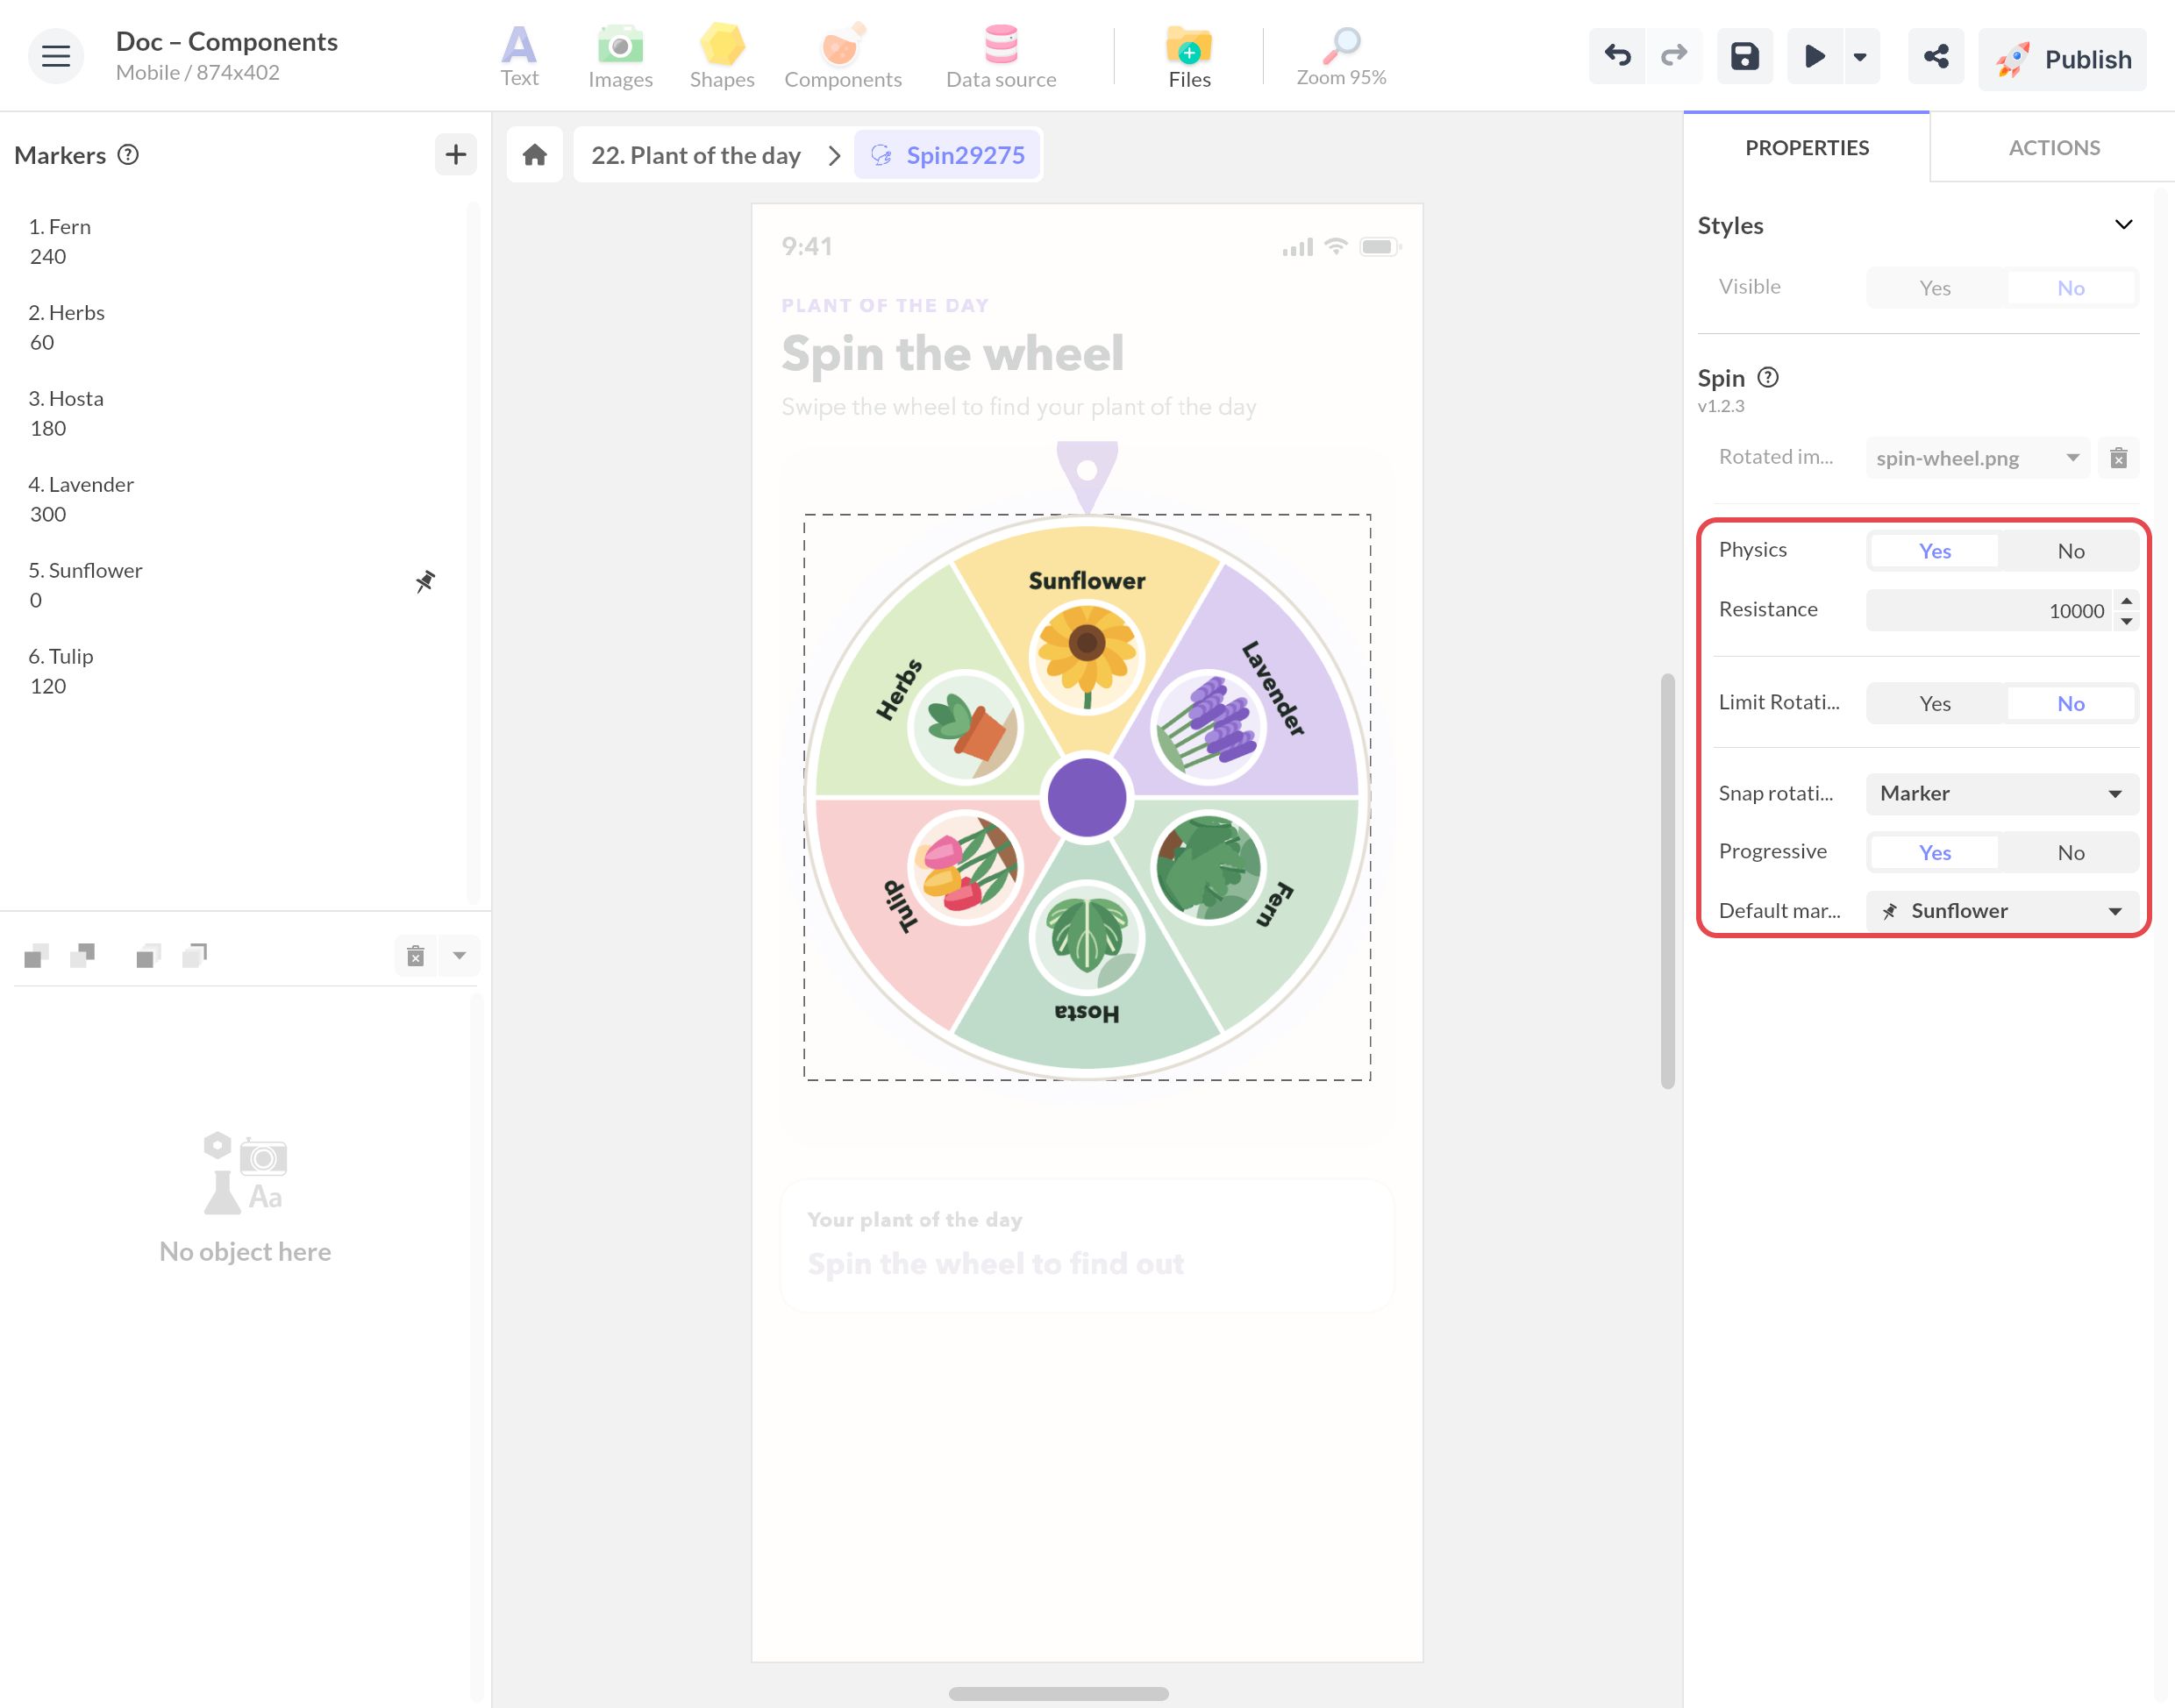Set Physics to No
The height and width of the screenshot is (1708, 2175).
tap(2071, 551)
